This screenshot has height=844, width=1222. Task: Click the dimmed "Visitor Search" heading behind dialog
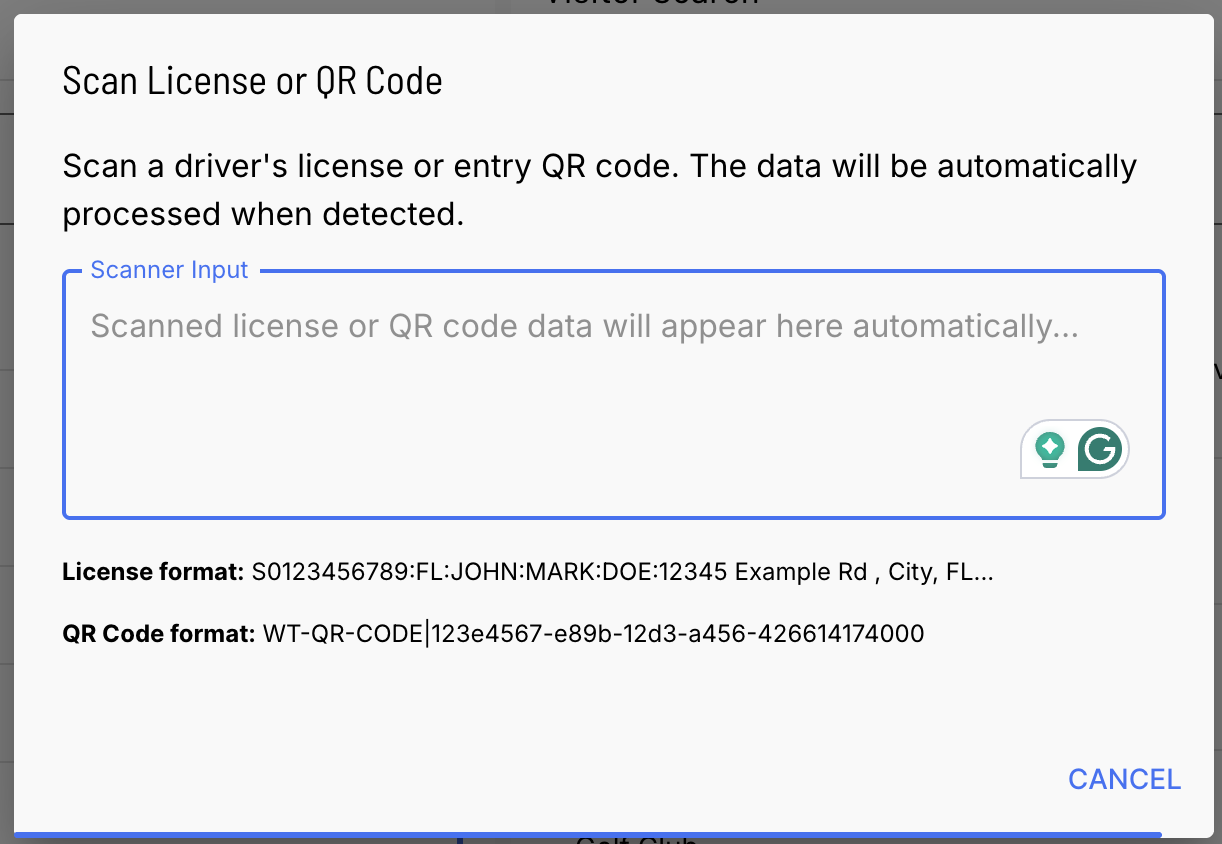(651, 5)
